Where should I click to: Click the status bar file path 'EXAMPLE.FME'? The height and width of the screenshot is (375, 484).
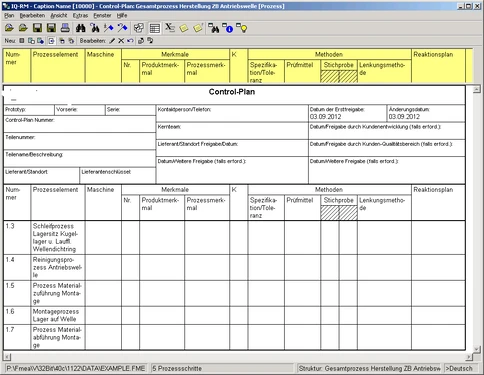tap(76, 368)
